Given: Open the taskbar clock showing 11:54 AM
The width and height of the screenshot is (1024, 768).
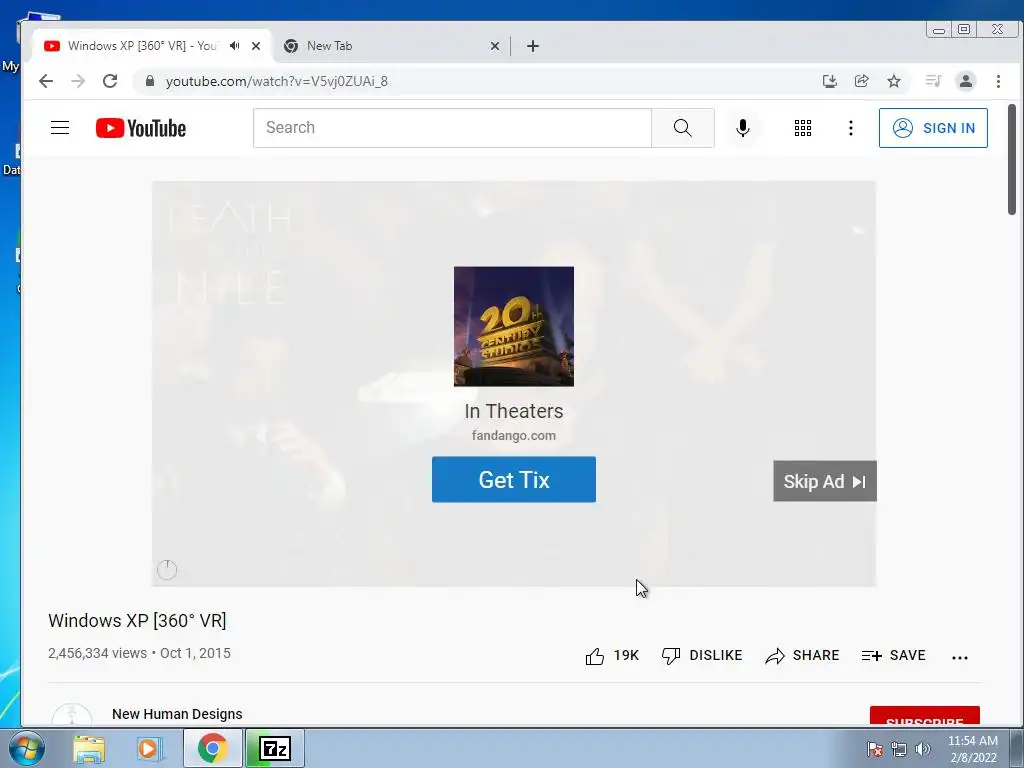Looking at the screenshot, I should pos(973,749).
